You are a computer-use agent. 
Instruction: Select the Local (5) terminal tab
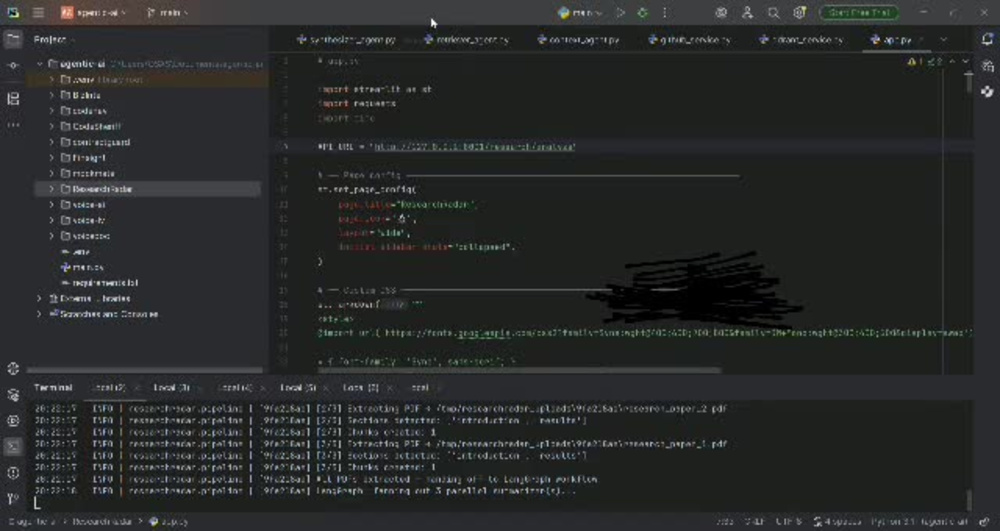(297, 388)
